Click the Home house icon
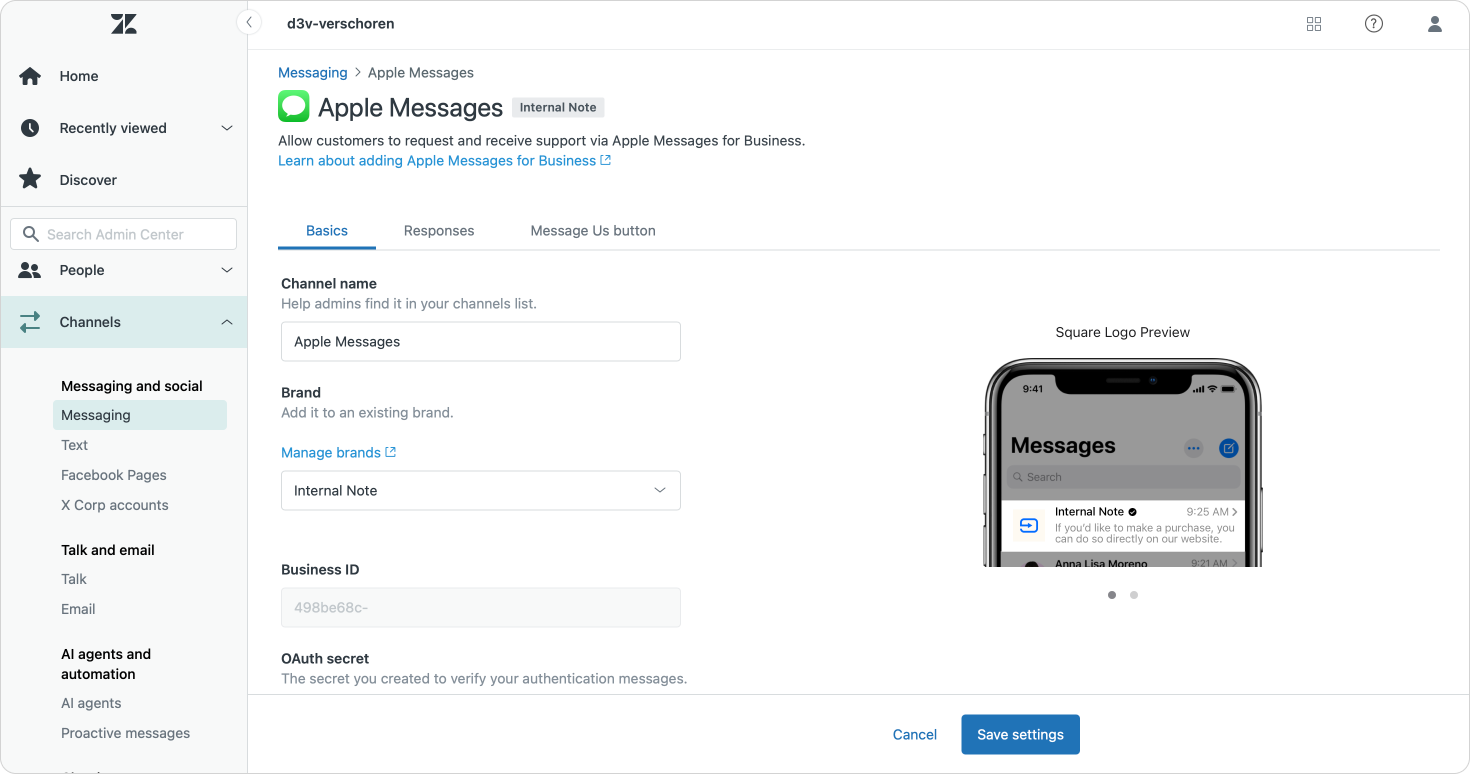This screenshot has width=1470, height=774. 30,76
